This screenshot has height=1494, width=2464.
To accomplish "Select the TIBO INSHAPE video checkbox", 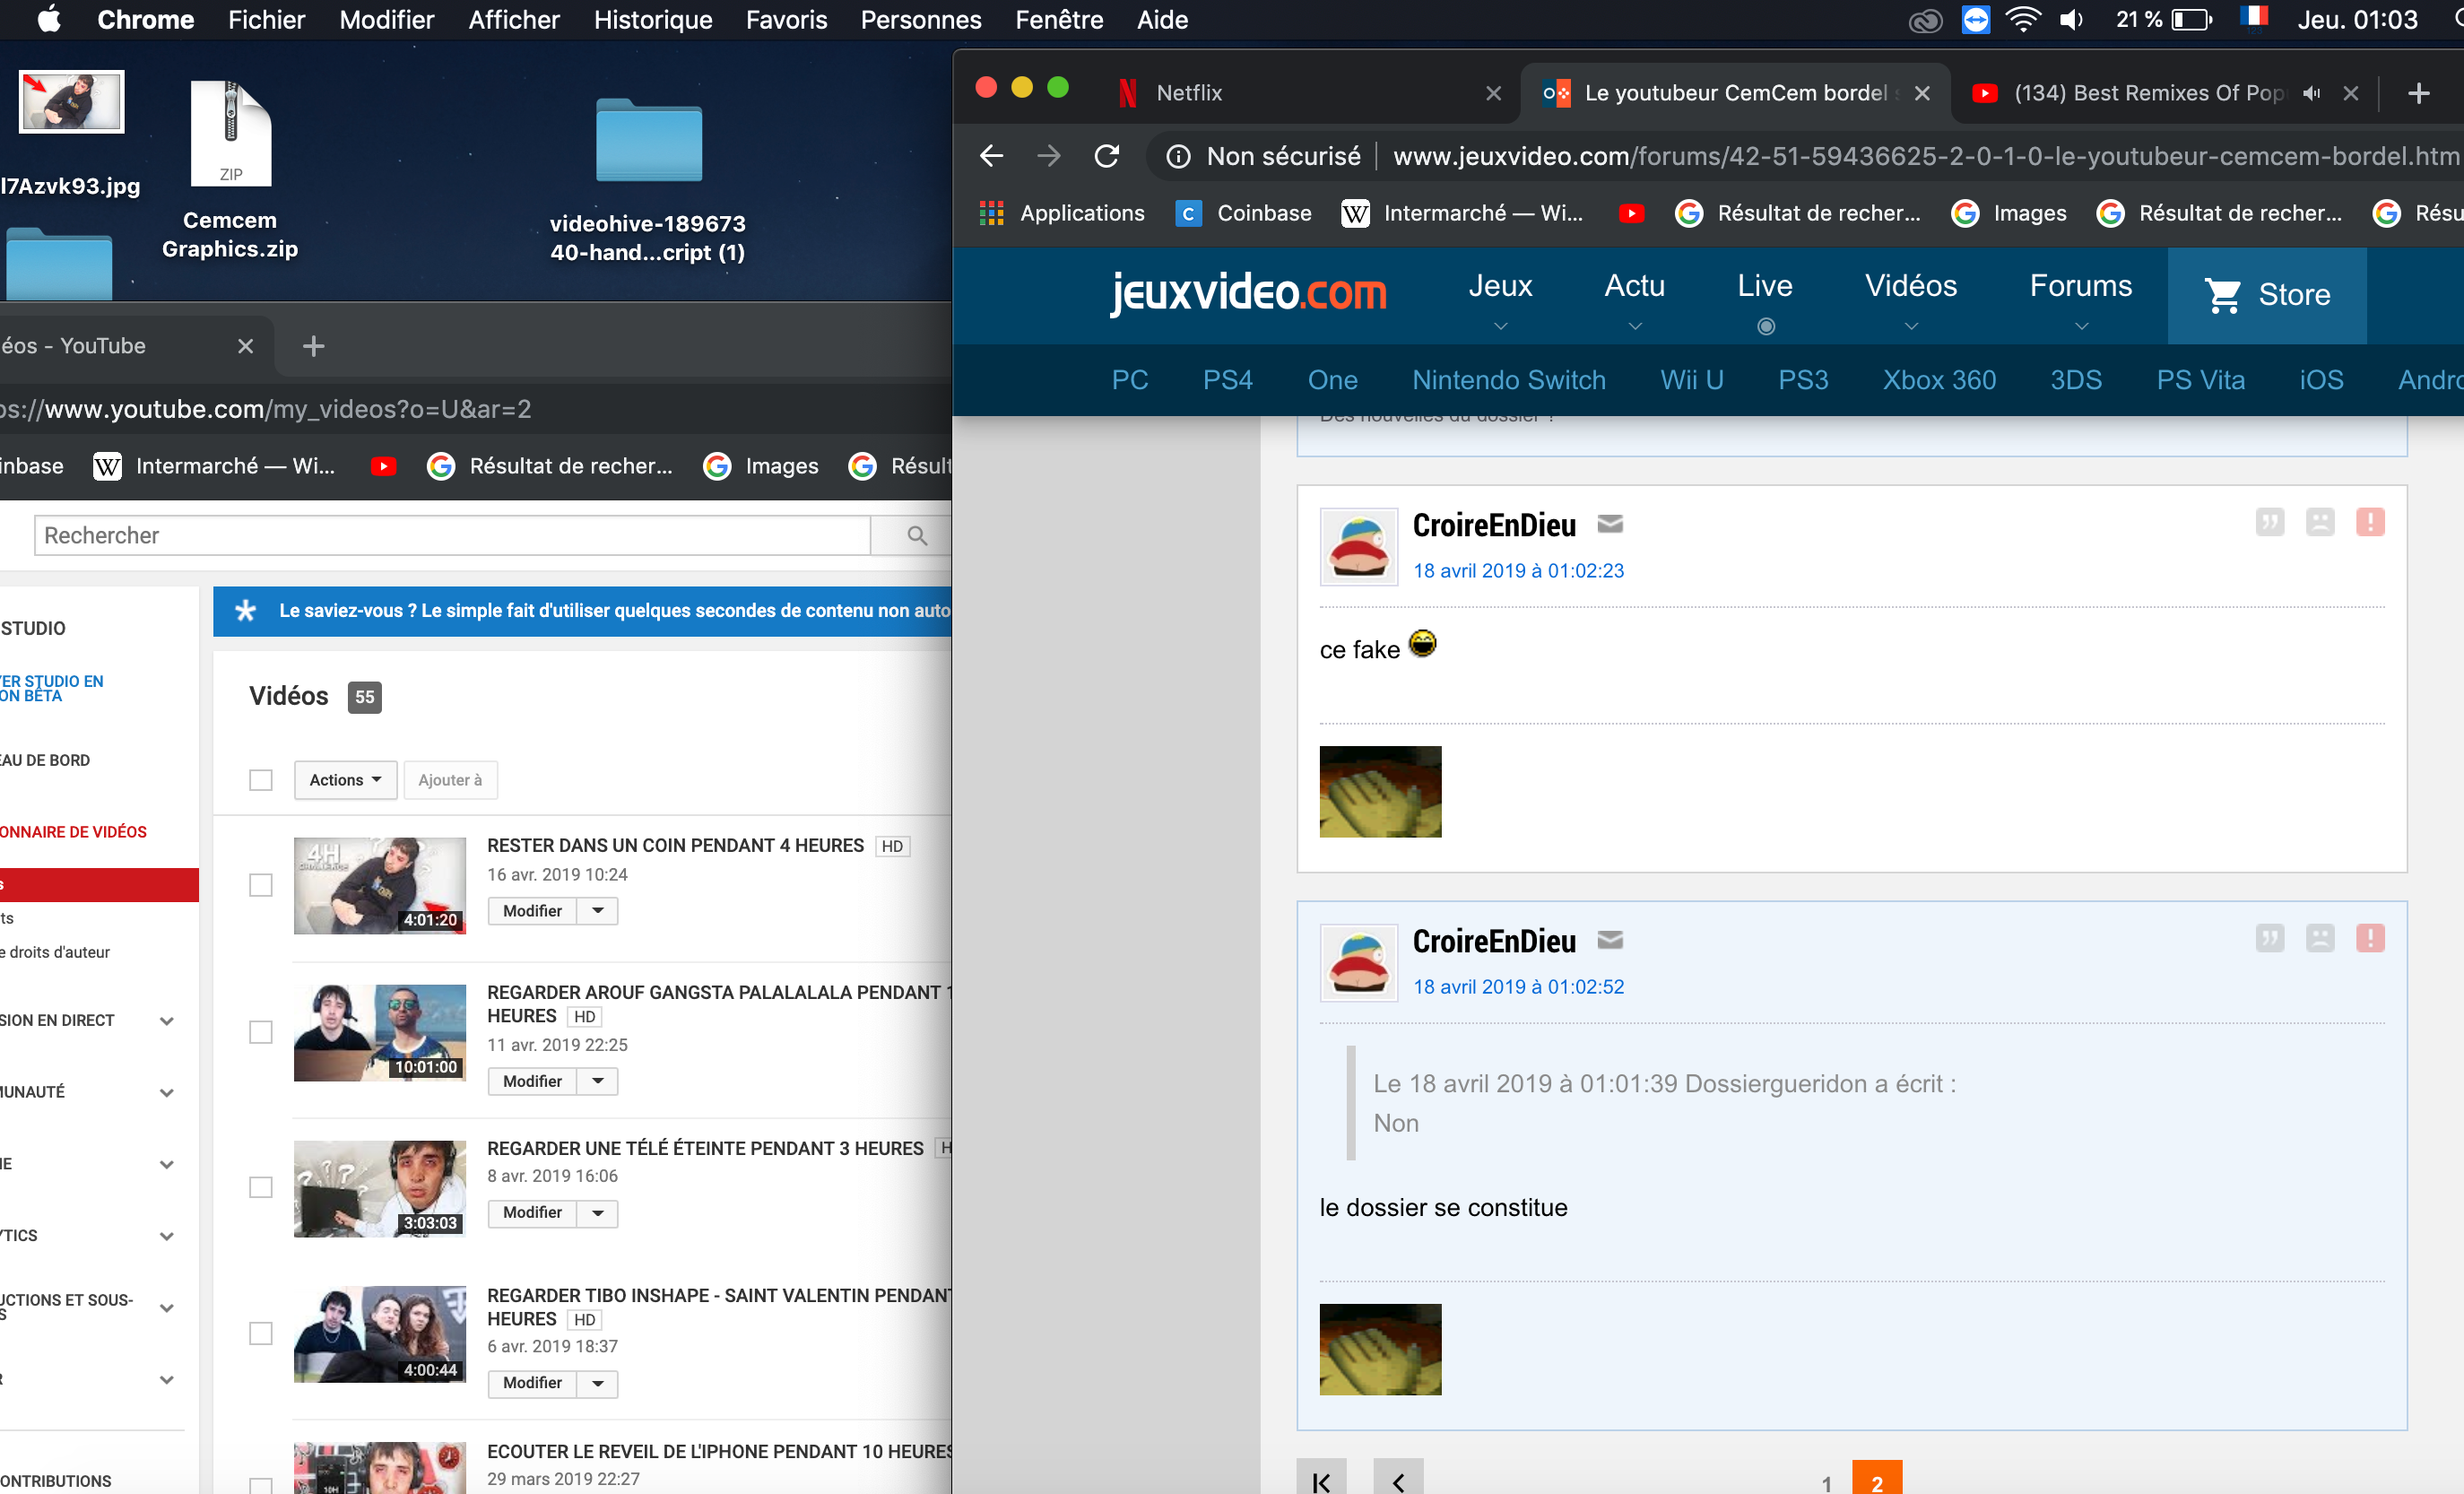I will 261,1333.
